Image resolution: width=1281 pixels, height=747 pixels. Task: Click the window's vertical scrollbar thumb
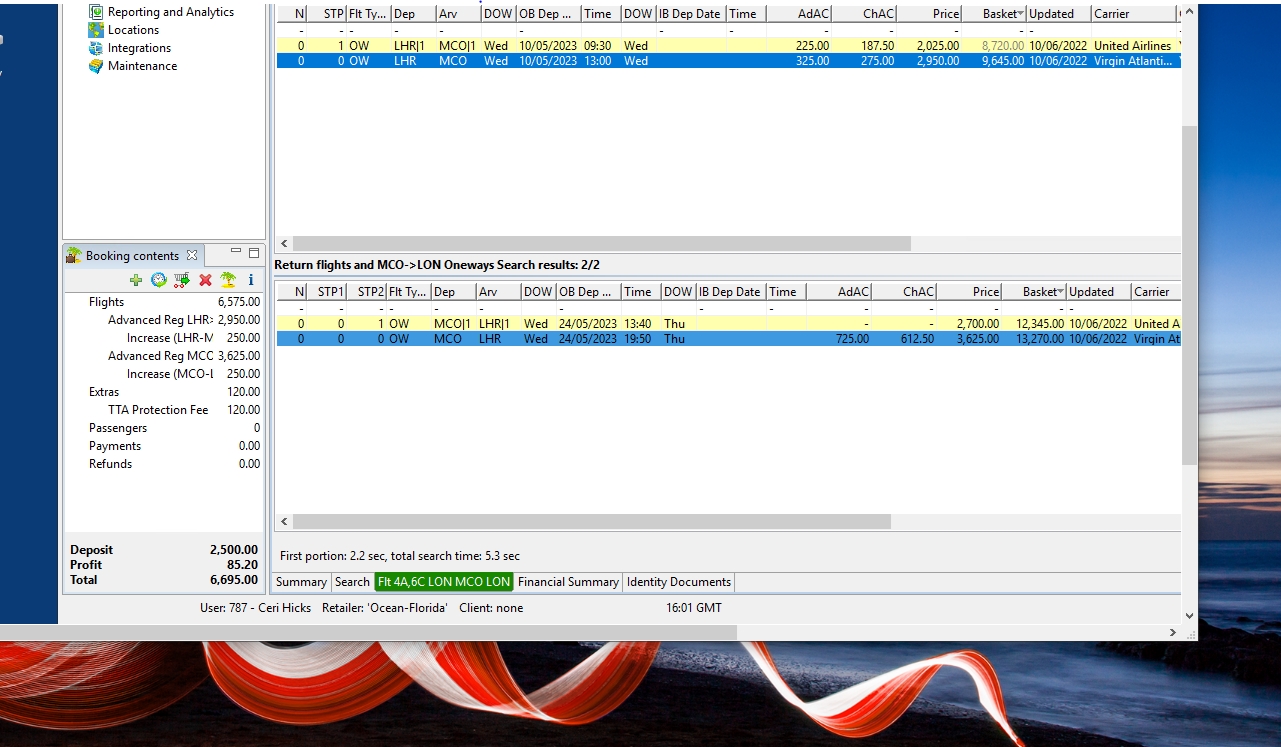[1189, 295]
